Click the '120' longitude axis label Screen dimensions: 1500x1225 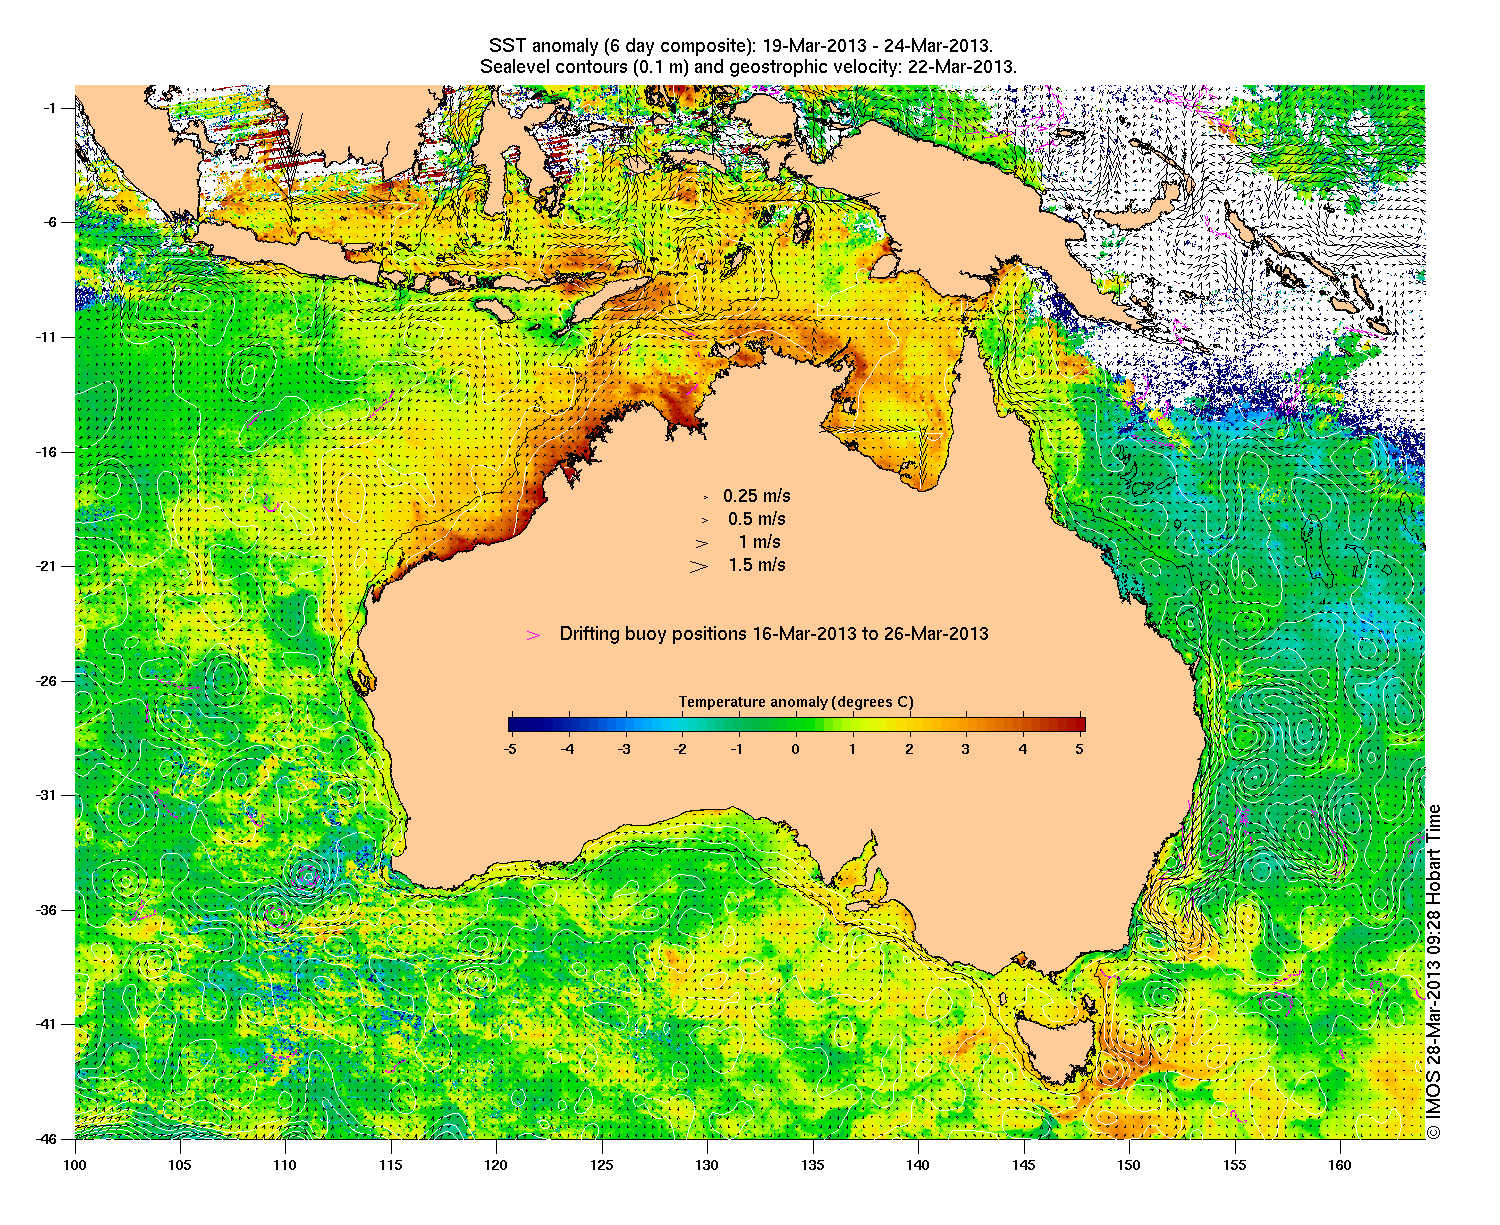point(496,1164)
